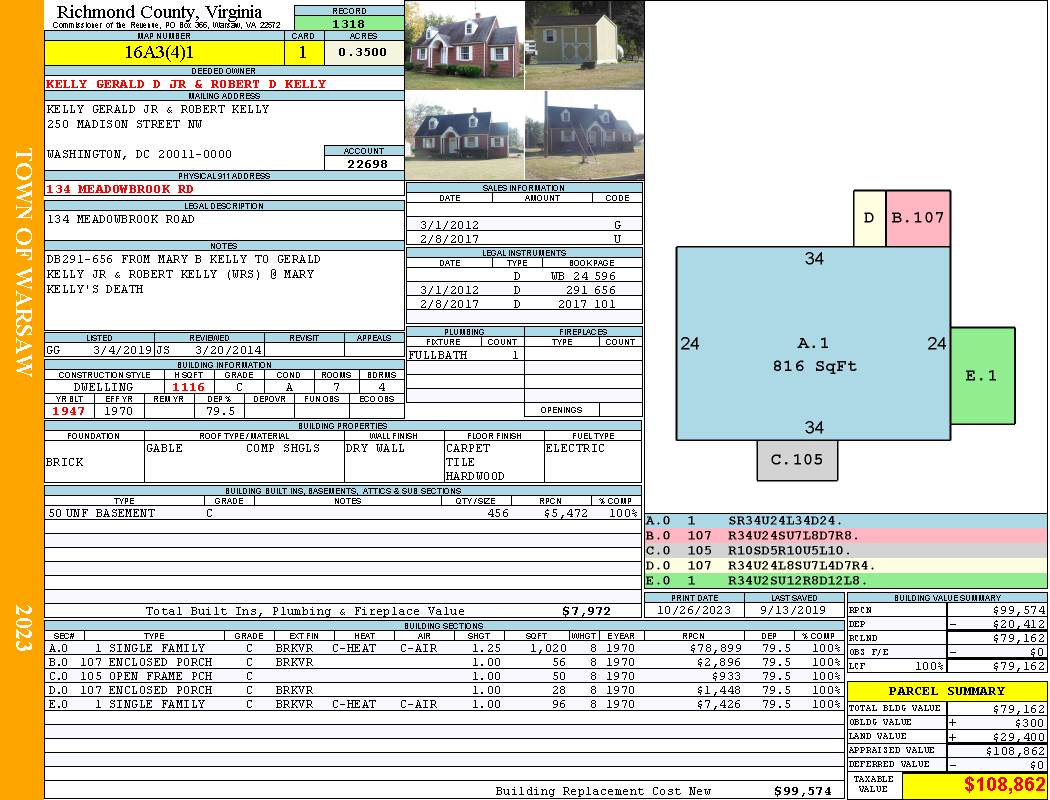
Task: Click Richmond County, Virginia title
Action: (x=159, y=12)
